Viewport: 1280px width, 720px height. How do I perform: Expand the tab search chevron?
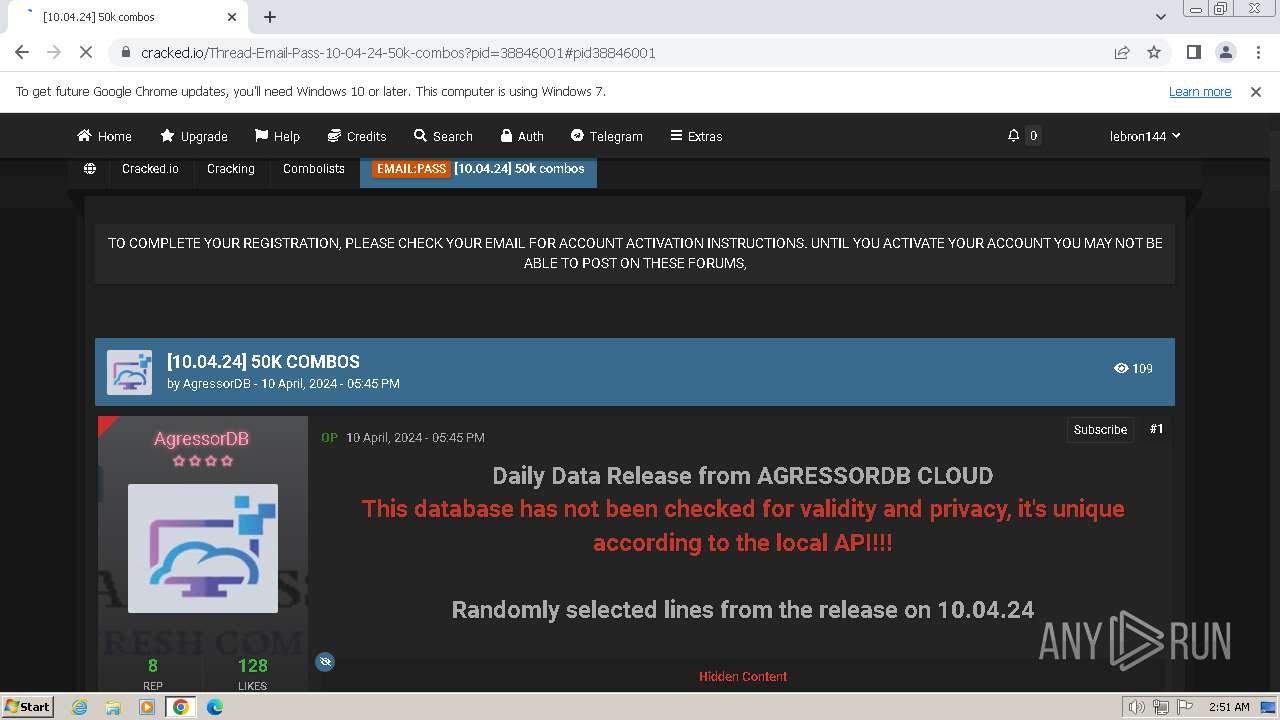coord(1161,17)
